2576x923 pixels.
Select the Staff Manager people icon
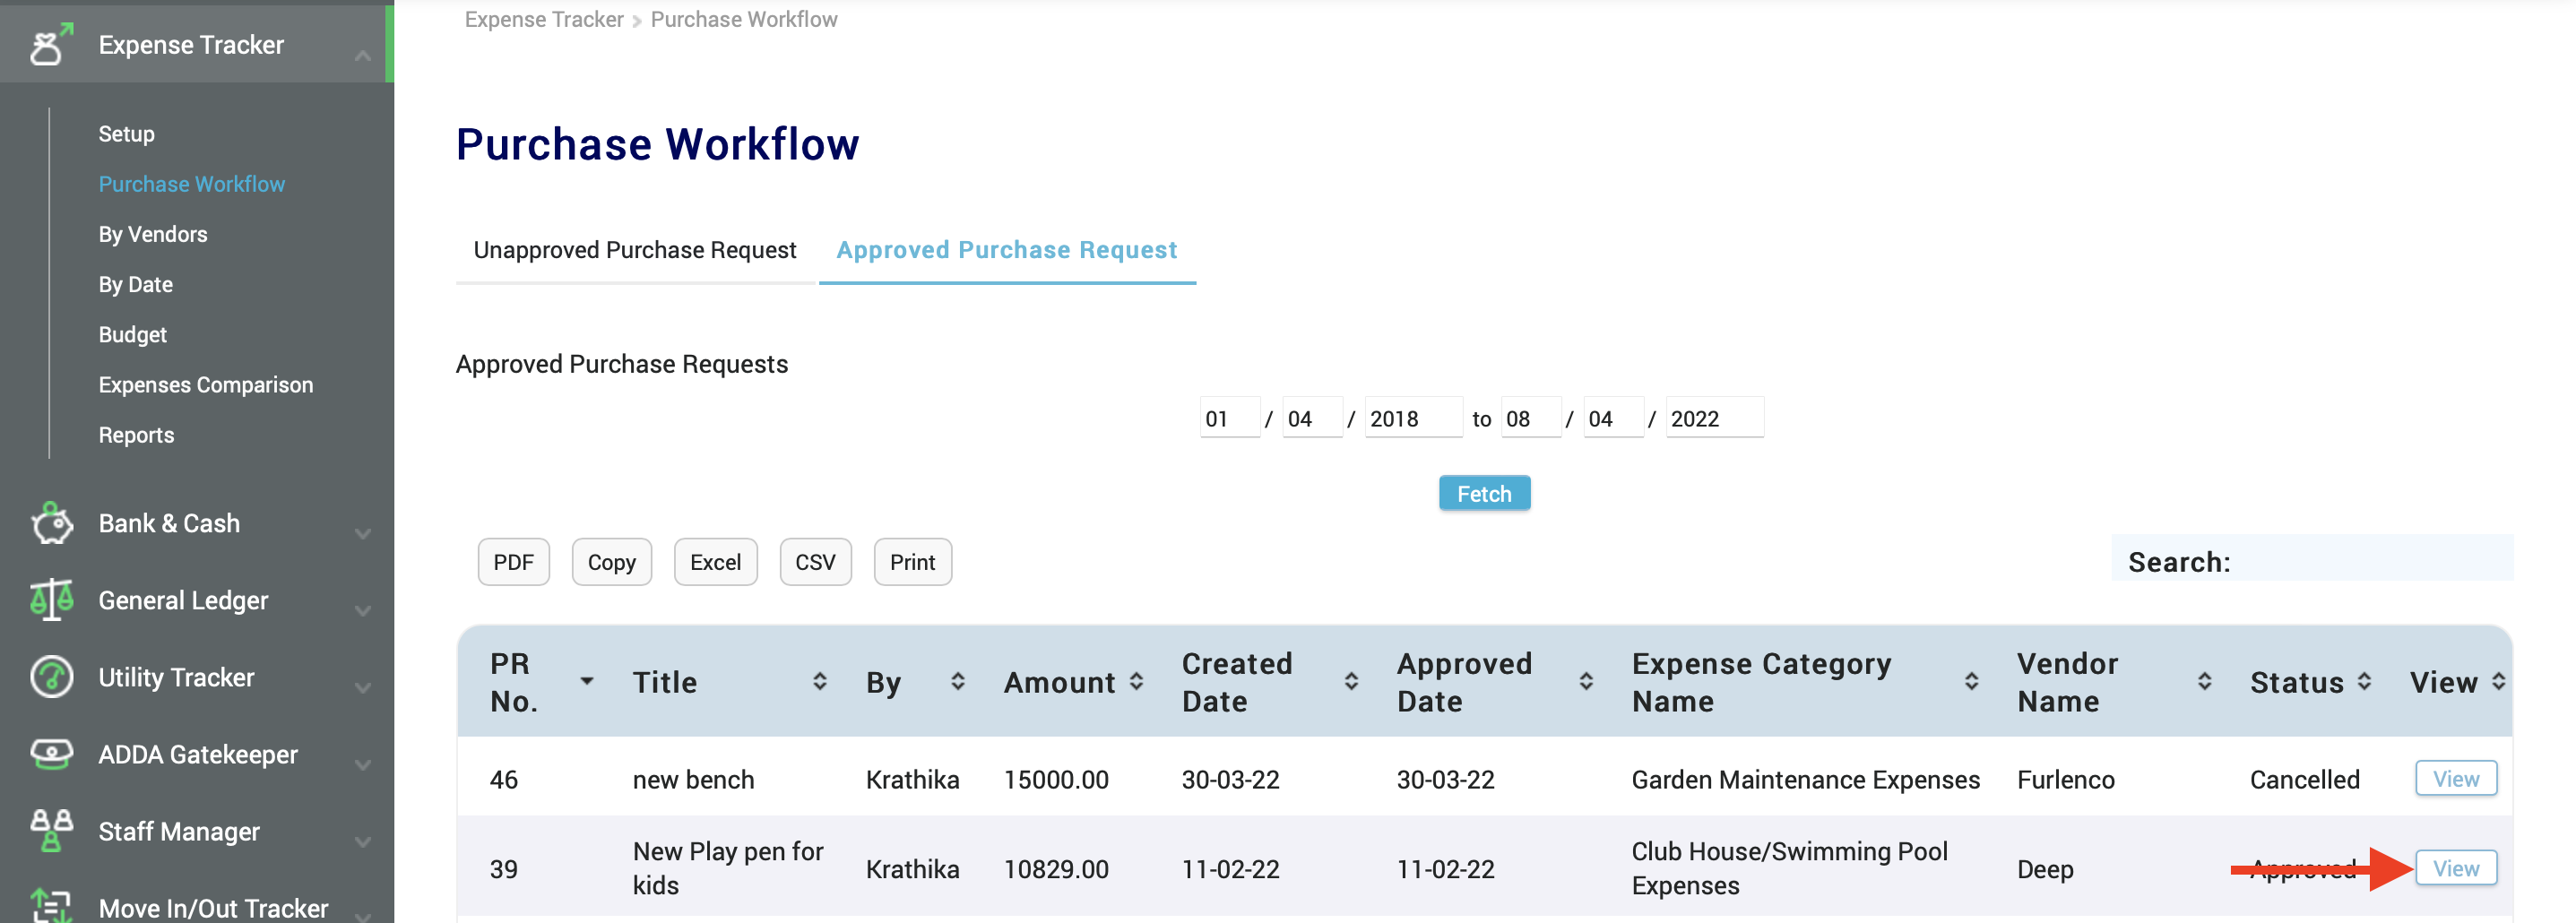(x=51, y=831)
